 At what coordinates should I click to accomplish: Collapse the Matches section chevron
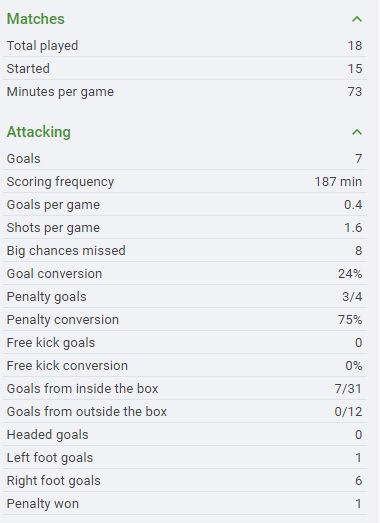point(357,19)
